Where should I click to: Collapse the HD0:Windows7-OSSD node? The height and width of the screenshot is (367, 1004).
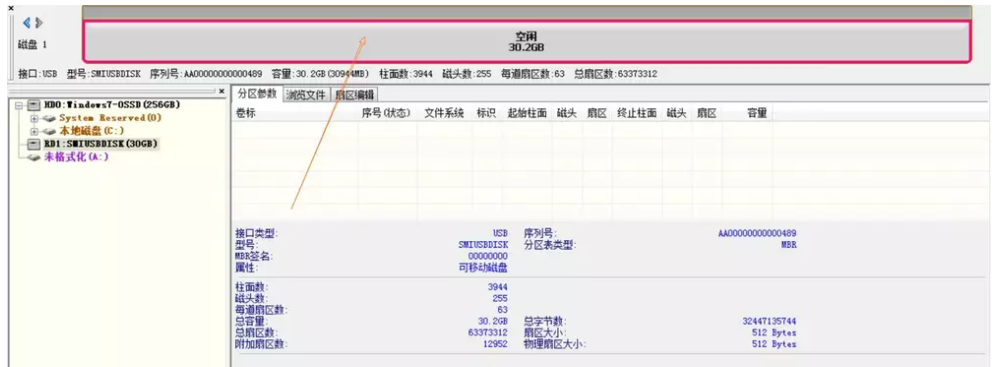point(19,105)
